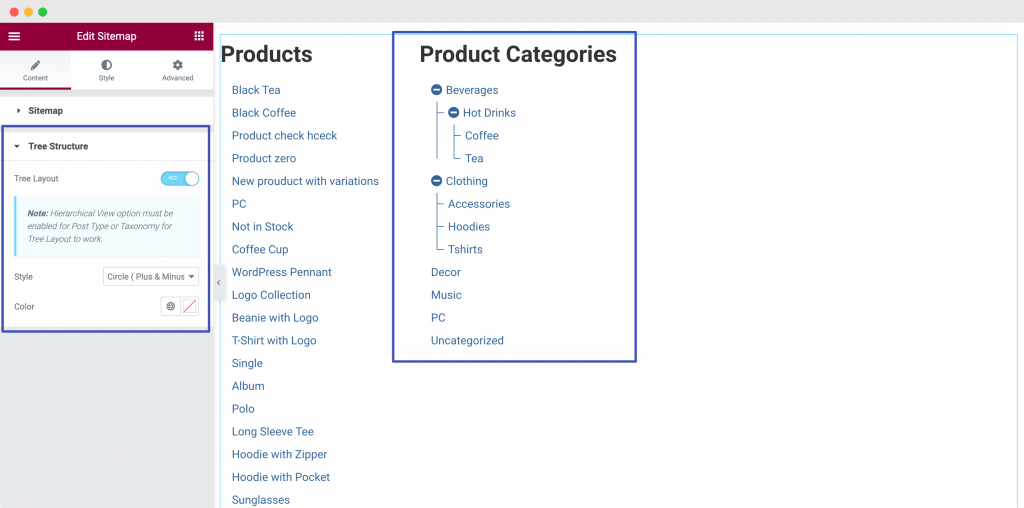Open the Coffee category link

point(481,136)
